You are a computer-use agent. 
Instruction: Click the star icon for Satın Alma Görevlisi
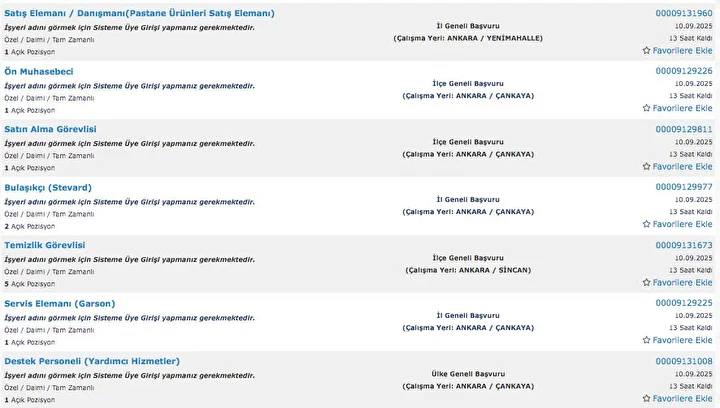tap(647, 166)
